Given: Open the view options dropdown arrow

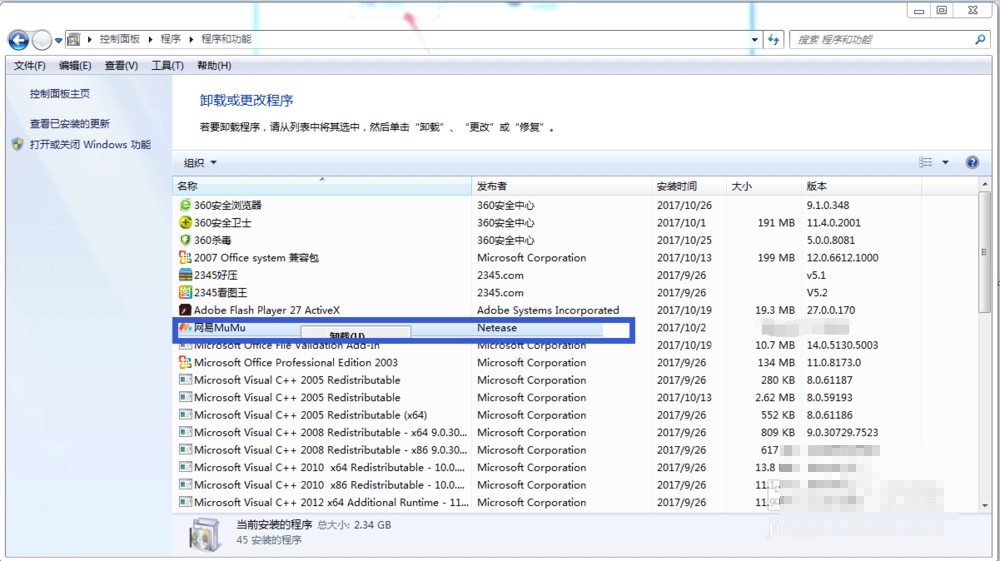Looking at the screenshot, I should pos(945,163).
